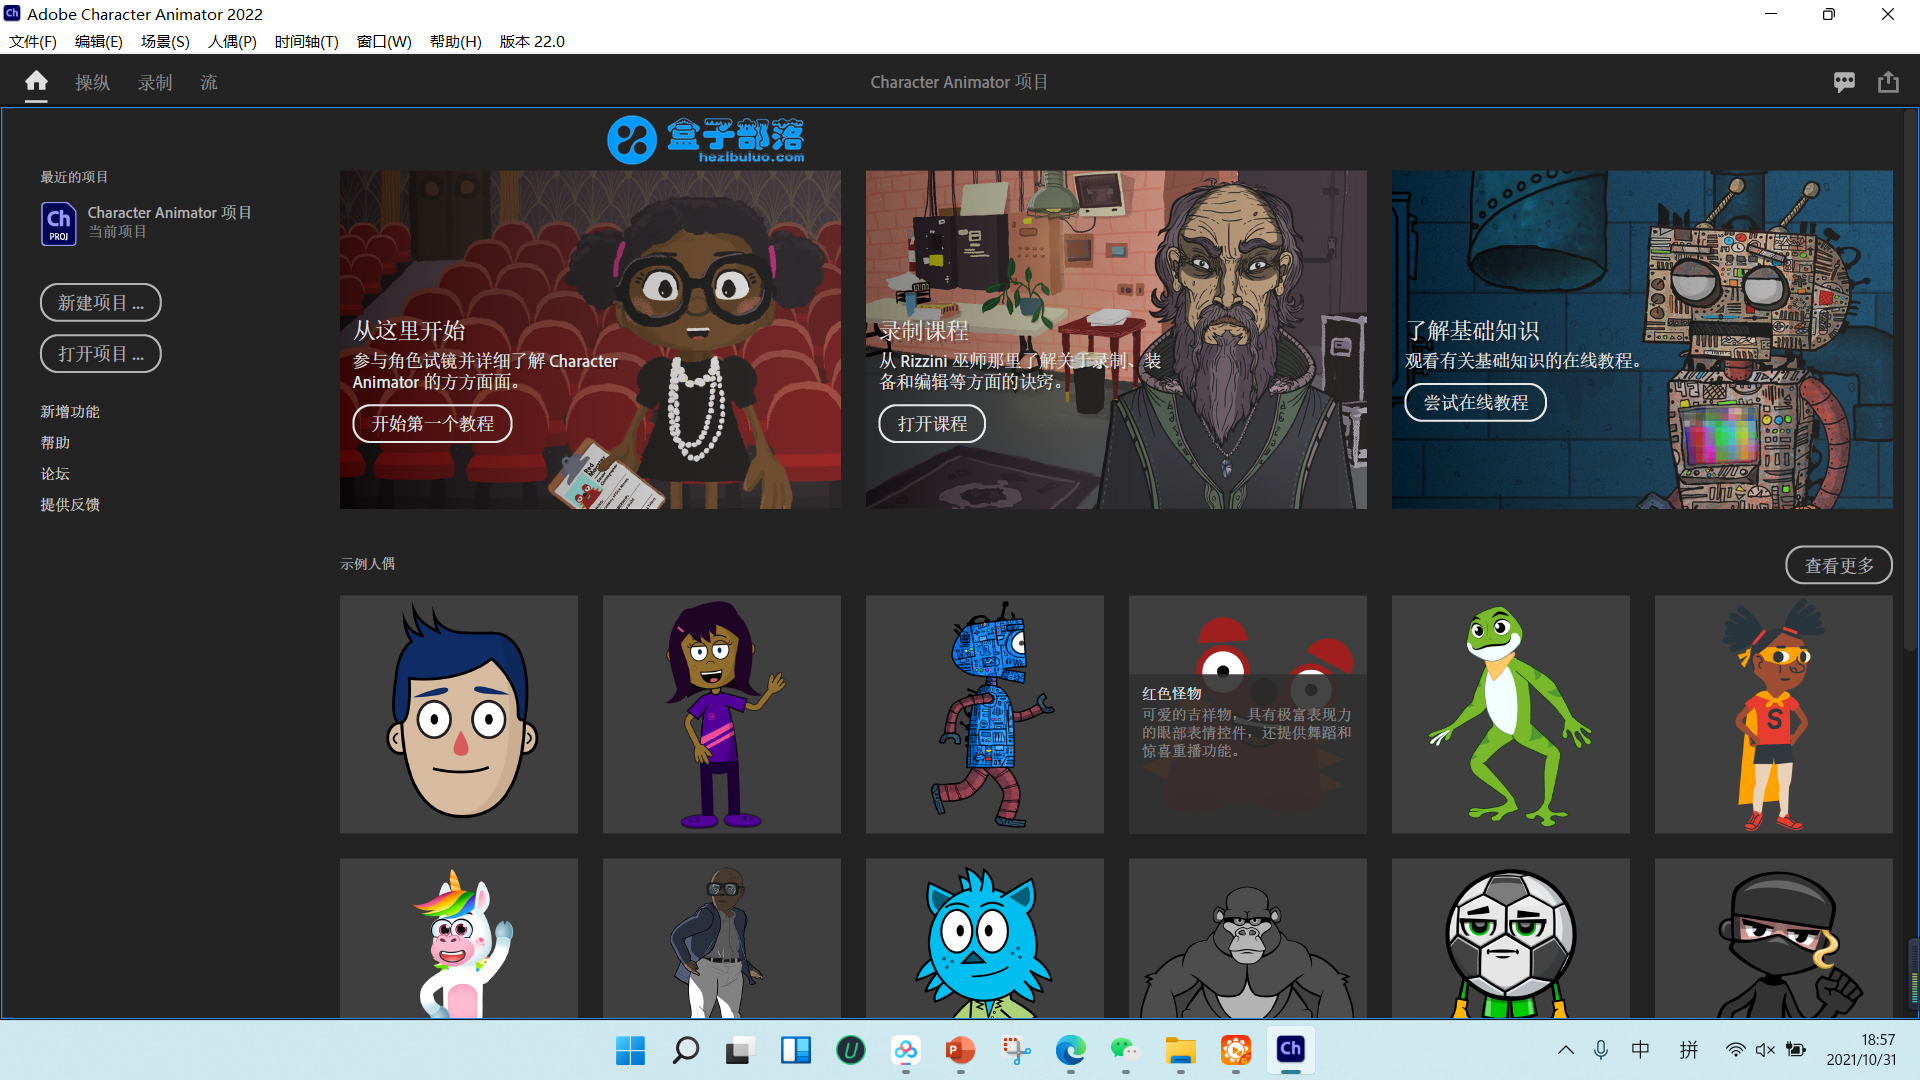Open the blue cat monster puppet

pos(985,938)
